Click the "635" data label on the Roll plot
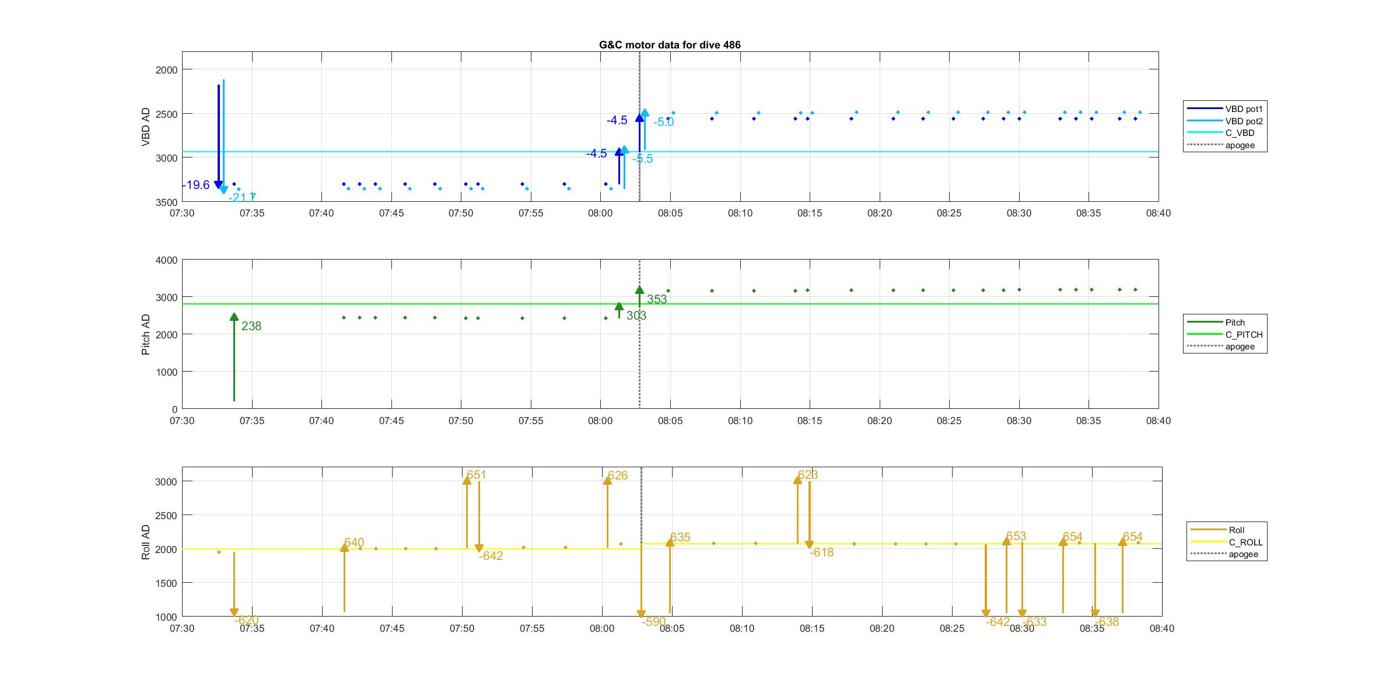Screen dimensions: 1400x693 (680, 537)
